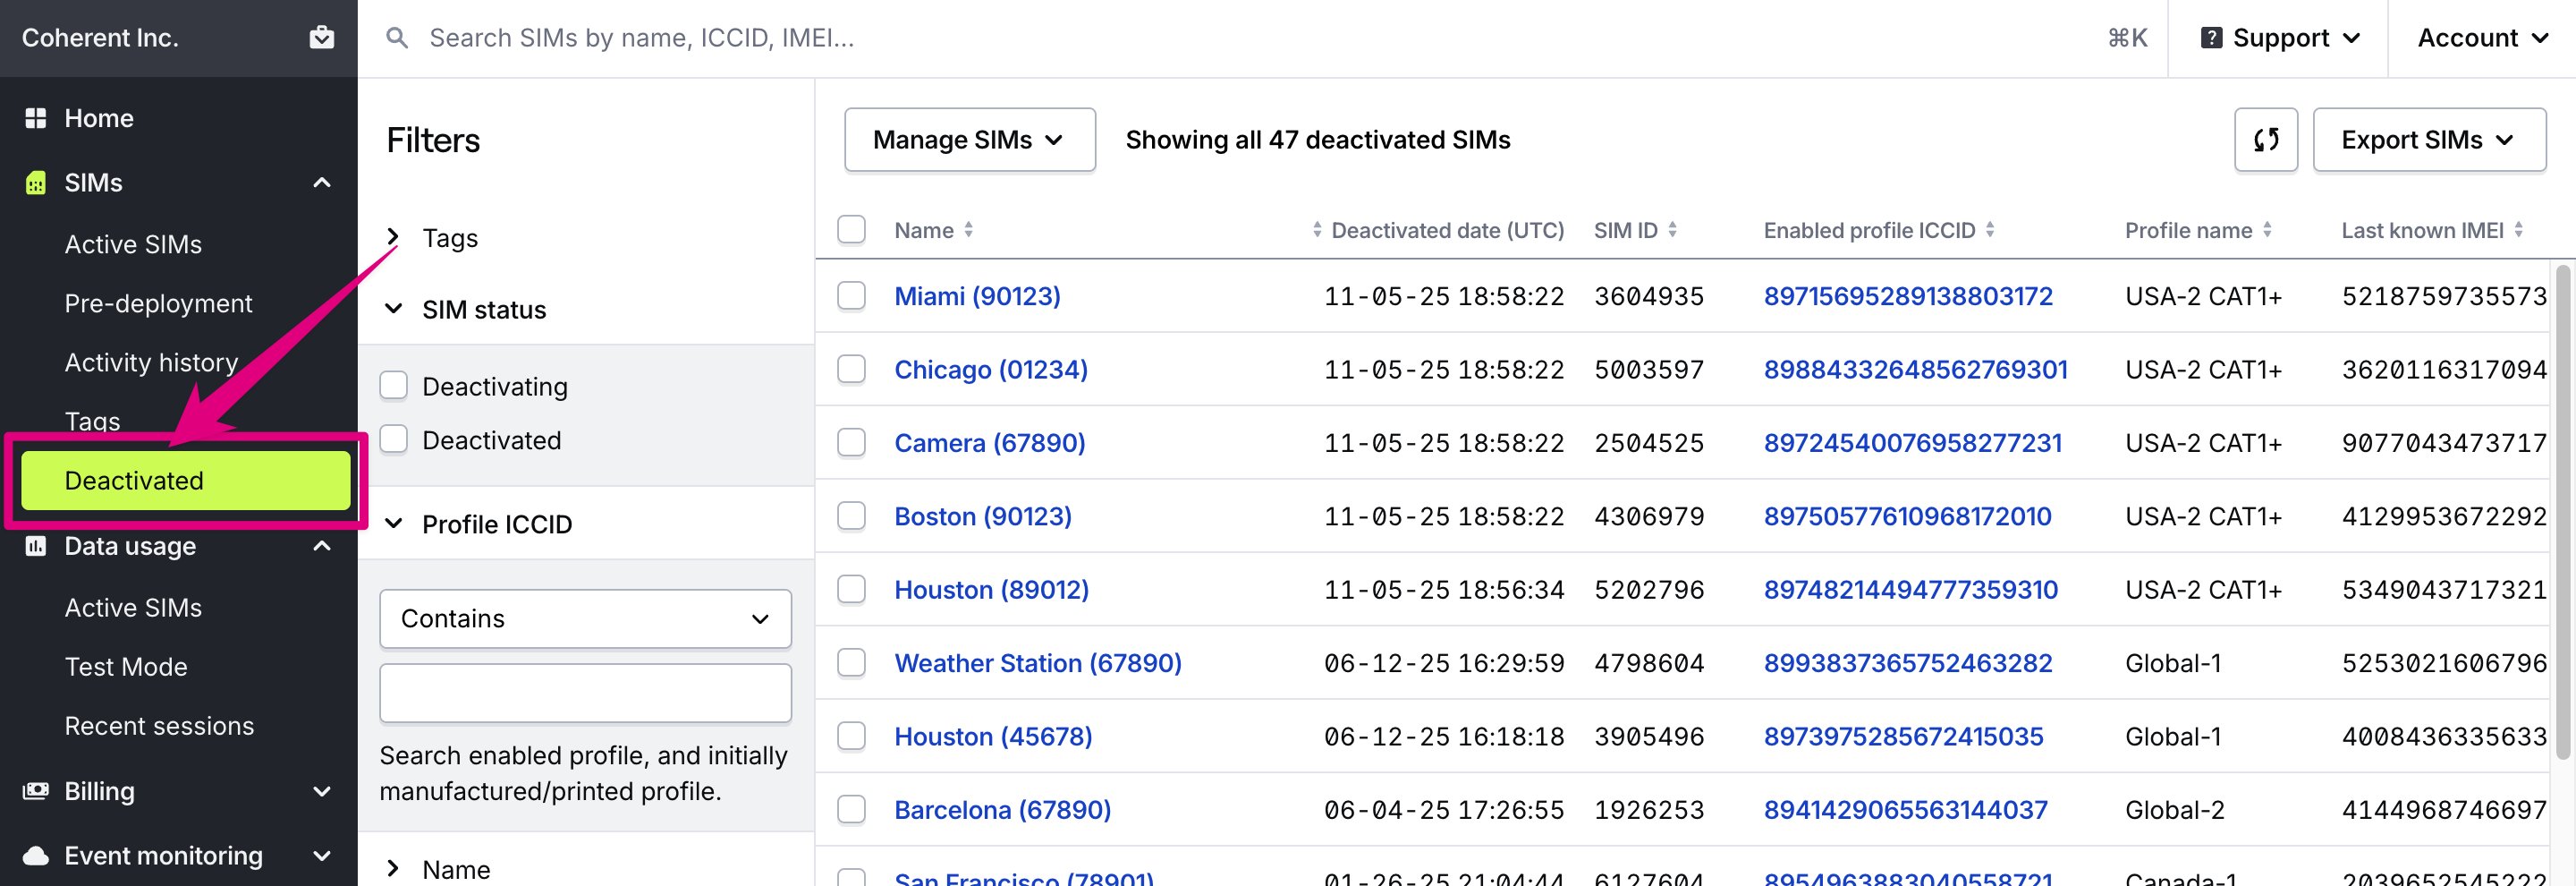Click the briefcase icon beside Coherent Inc.
This screenshot has width=2576, height=886.
(321, 38)
